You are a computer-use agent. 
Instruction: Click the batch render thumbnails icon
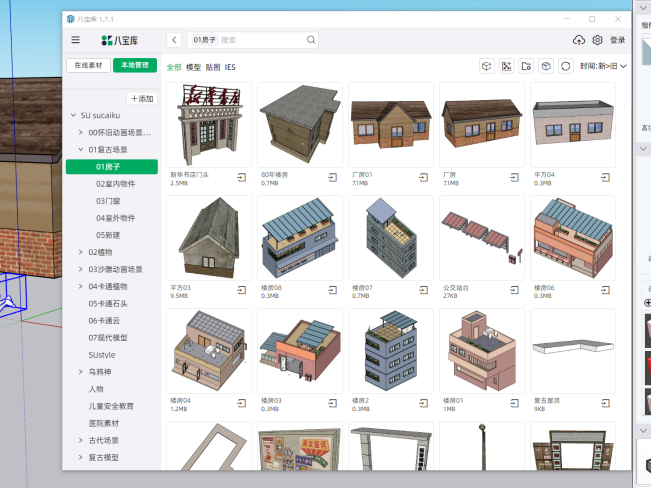(507, 66)
